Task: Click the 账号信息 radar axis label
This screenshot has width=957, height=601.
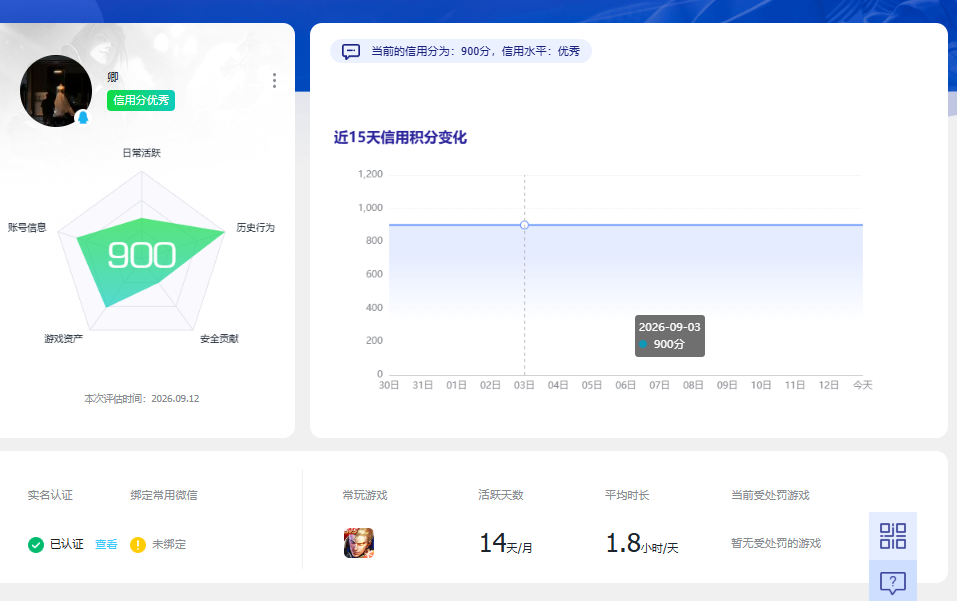Action: point(27,228)
